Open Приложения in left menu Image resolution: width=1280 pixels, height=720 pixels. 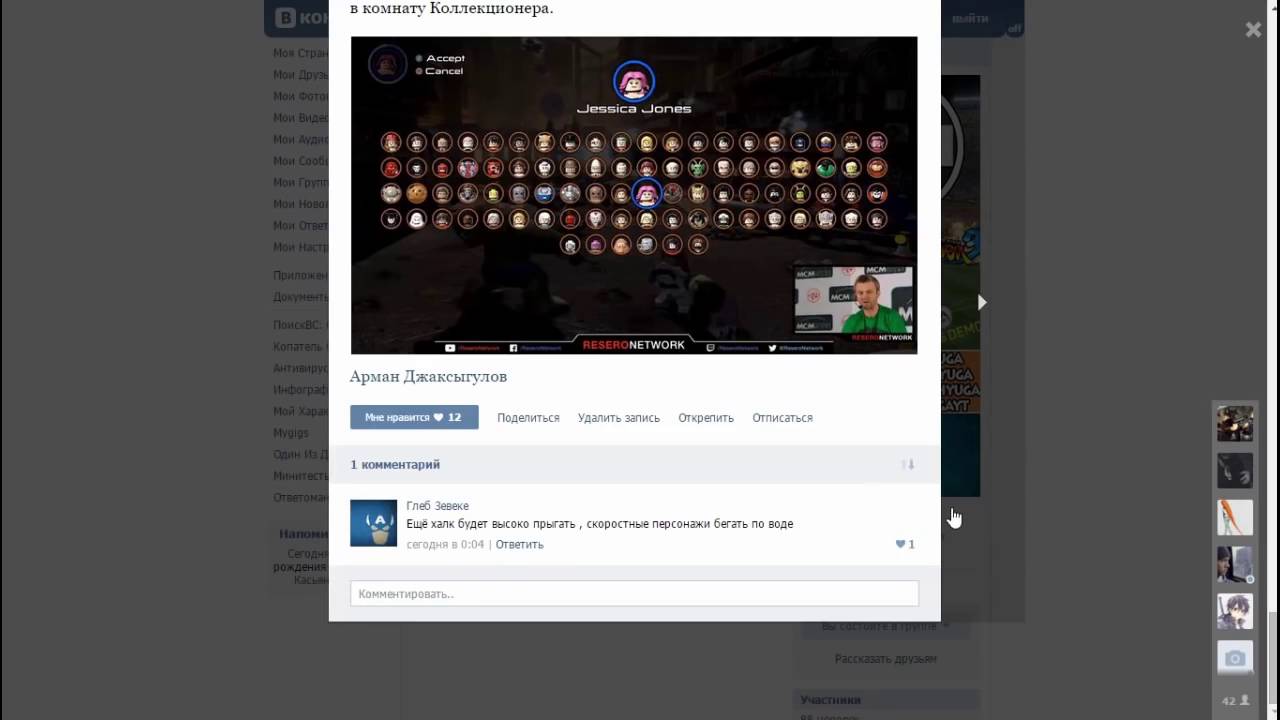click(301, 275)
